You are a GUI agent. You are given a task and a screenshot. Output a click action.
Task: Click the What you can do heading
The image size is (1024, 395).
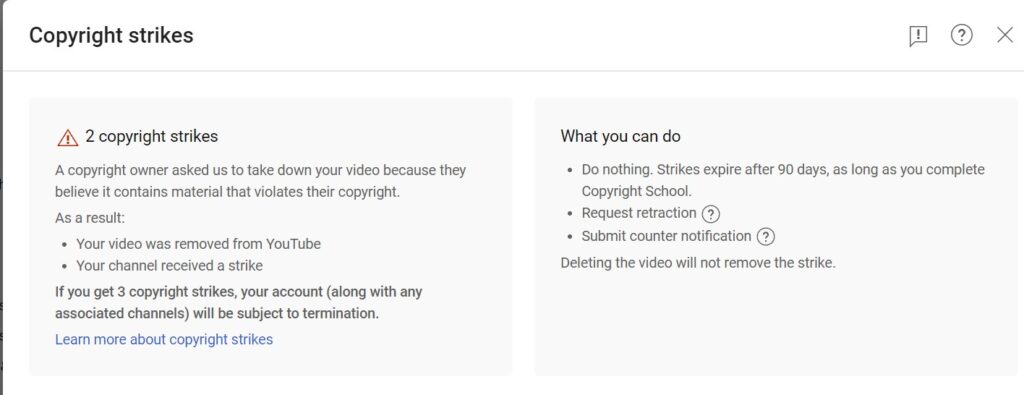click(x=620, y=136)
